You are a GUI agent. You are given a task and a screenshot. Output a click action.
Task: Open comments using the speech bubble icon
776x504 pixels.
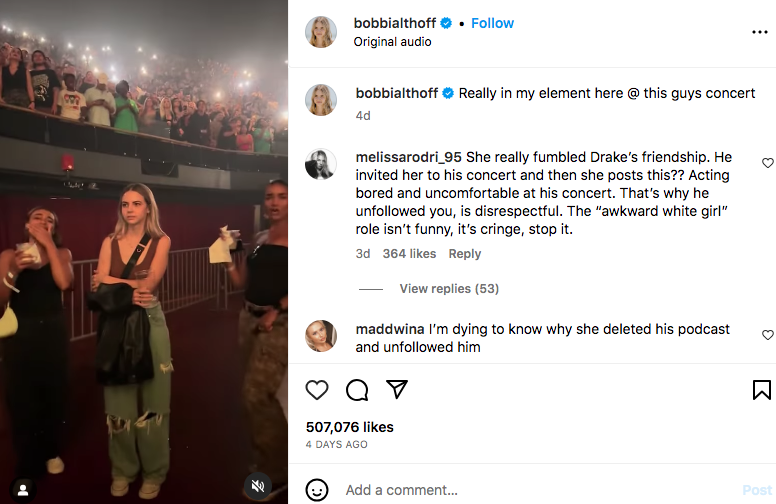point(357,390)
